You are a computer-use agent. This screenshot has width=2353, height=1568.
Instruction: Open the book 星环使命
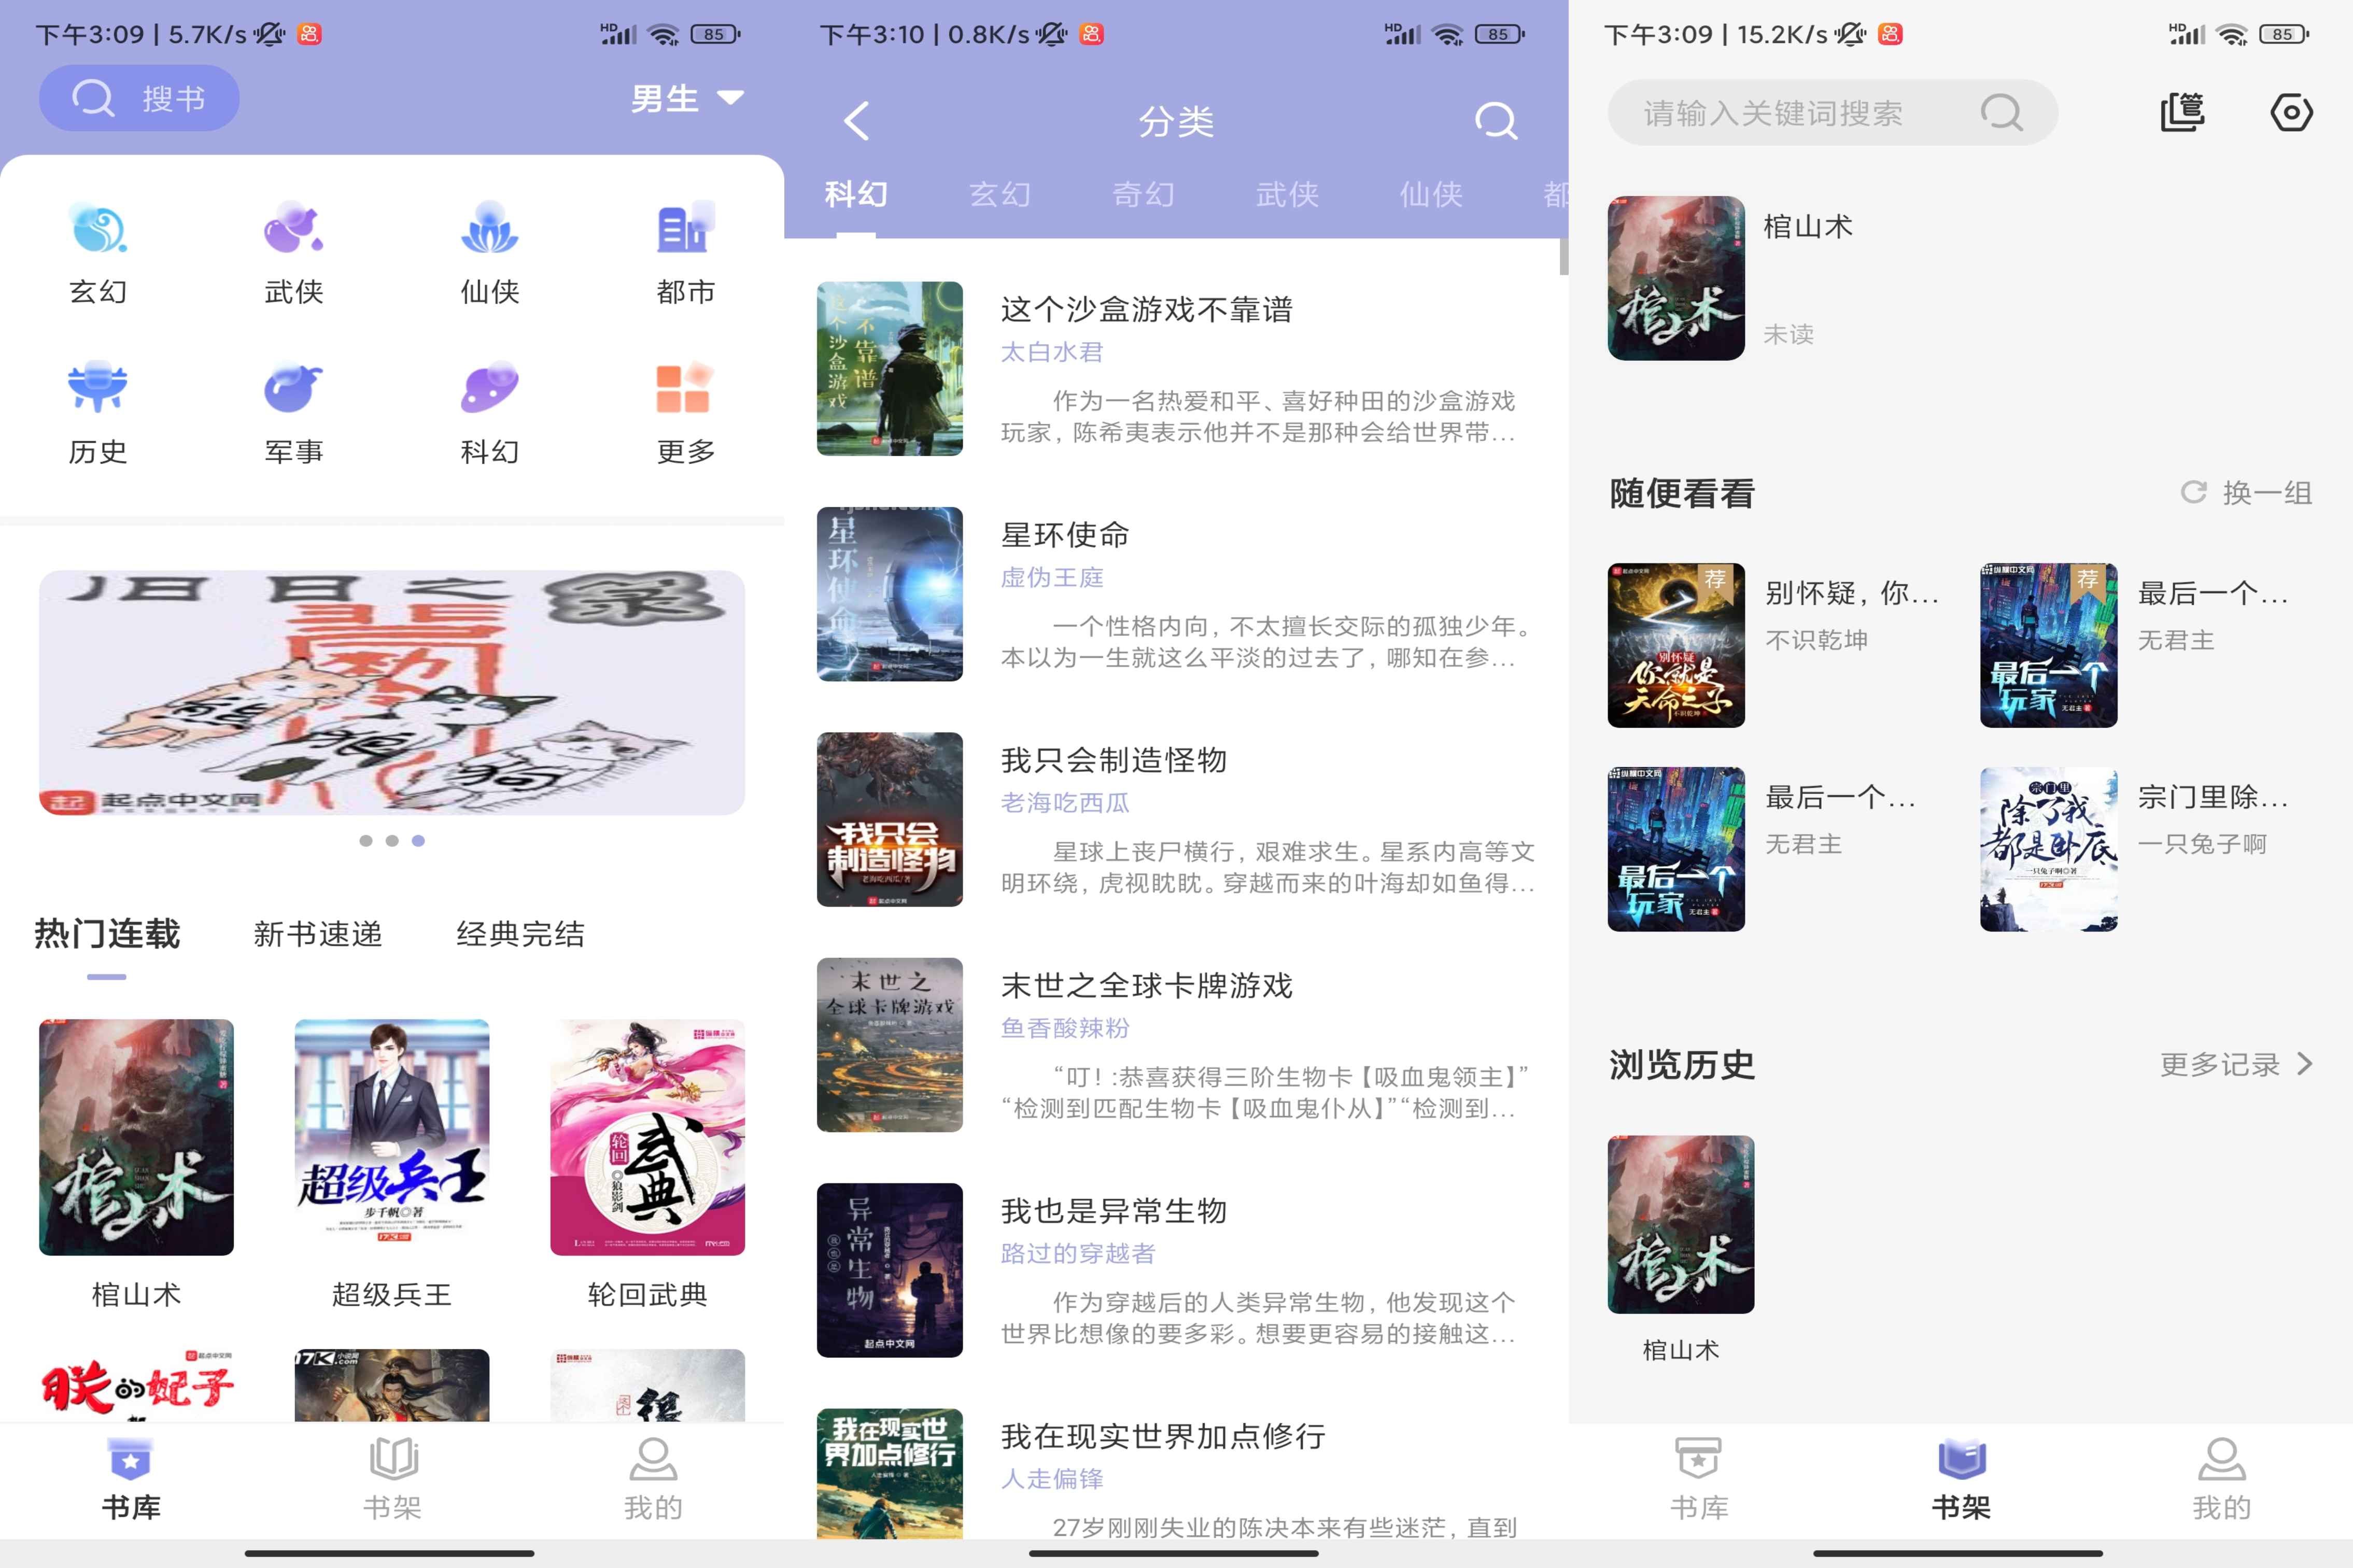[x=1064, y=535]
